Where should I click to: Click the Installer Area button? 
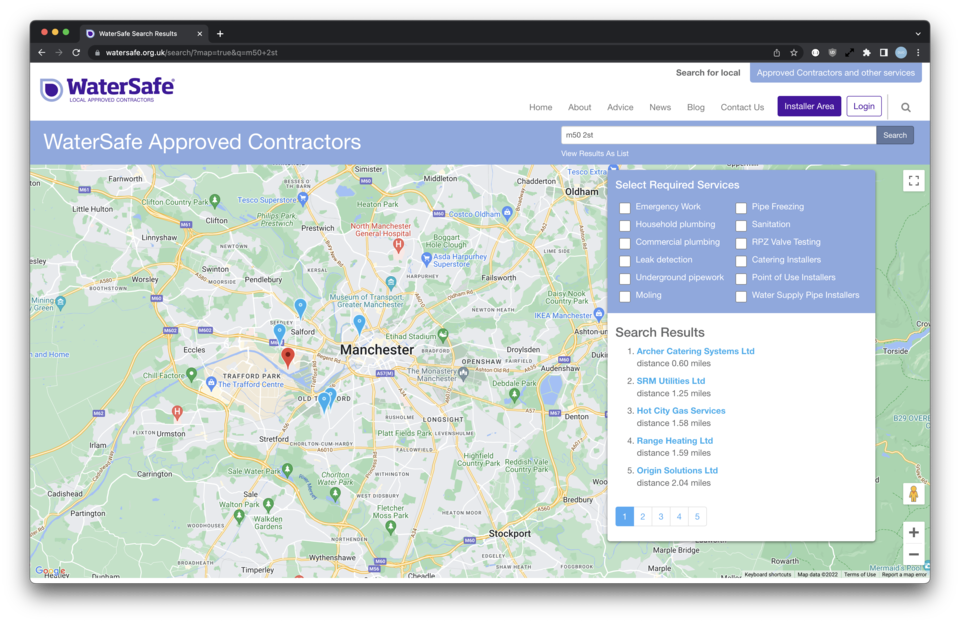(809, 106)
